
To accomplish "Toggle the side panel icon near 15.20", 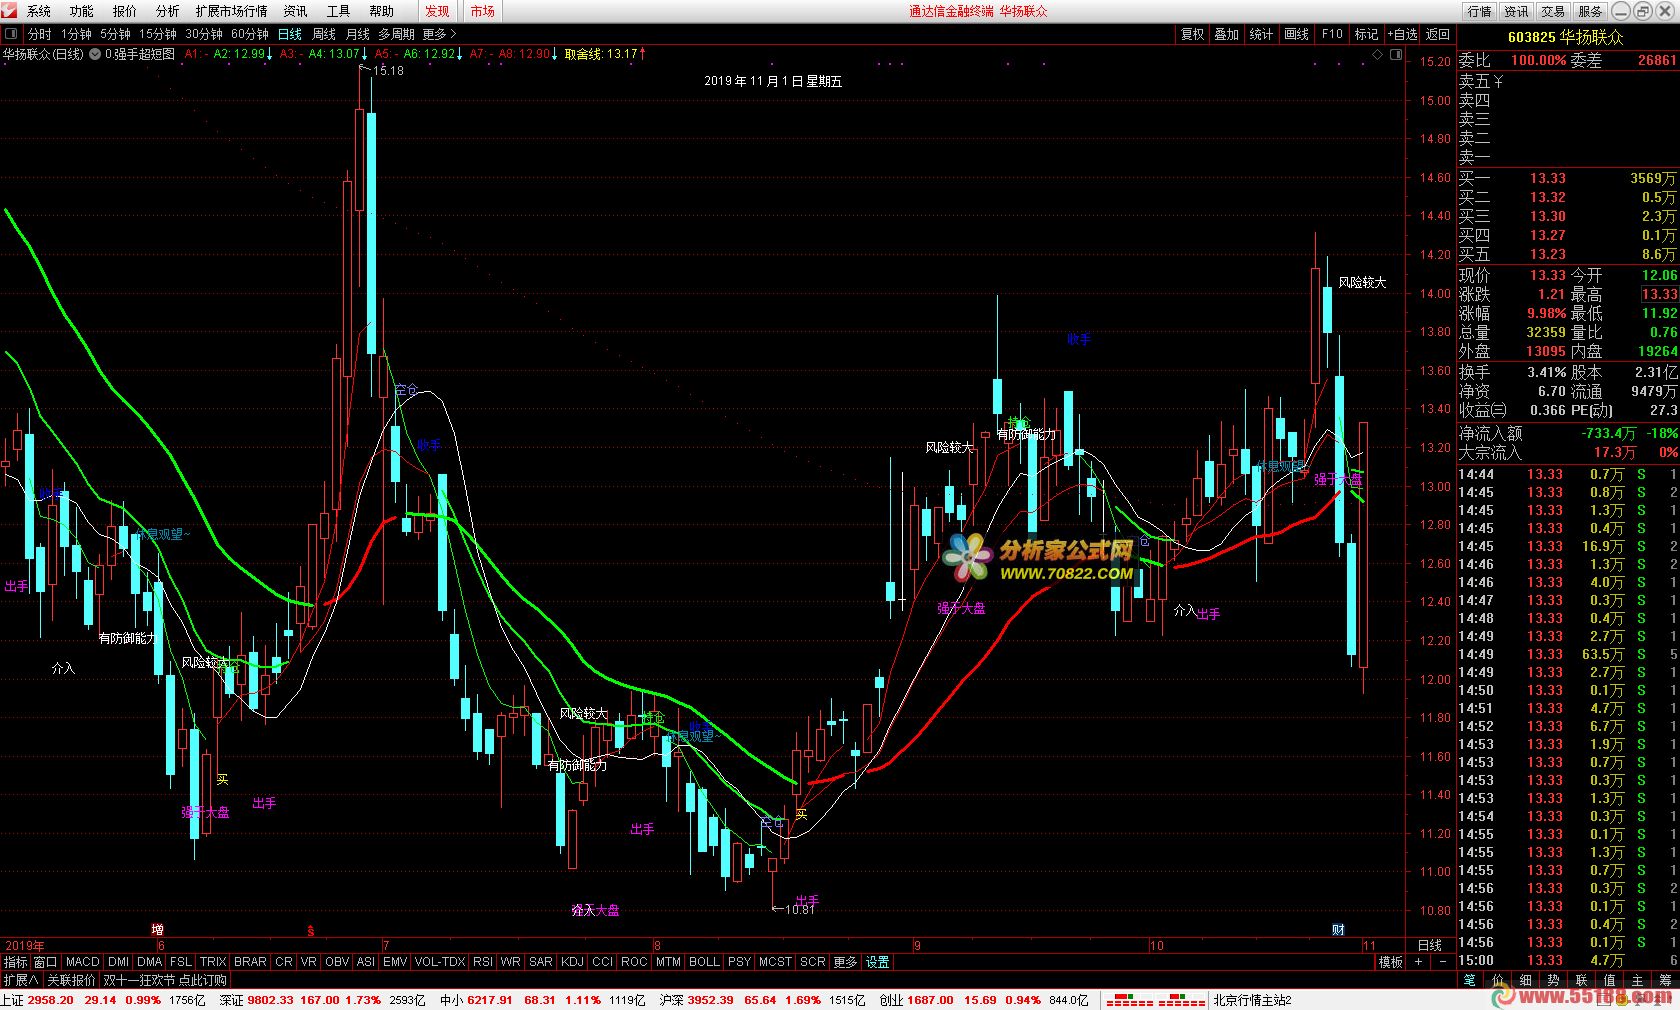I will point(1396,54).
